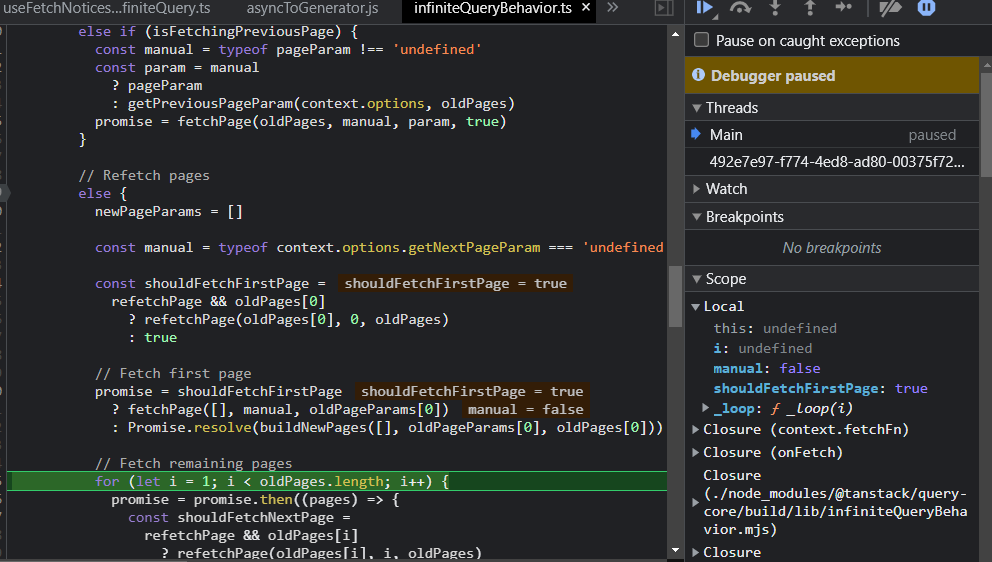This screenshot has height=562, width=992.
Task: Resume script execution with the play icon
Action: [x=704, y=7]
